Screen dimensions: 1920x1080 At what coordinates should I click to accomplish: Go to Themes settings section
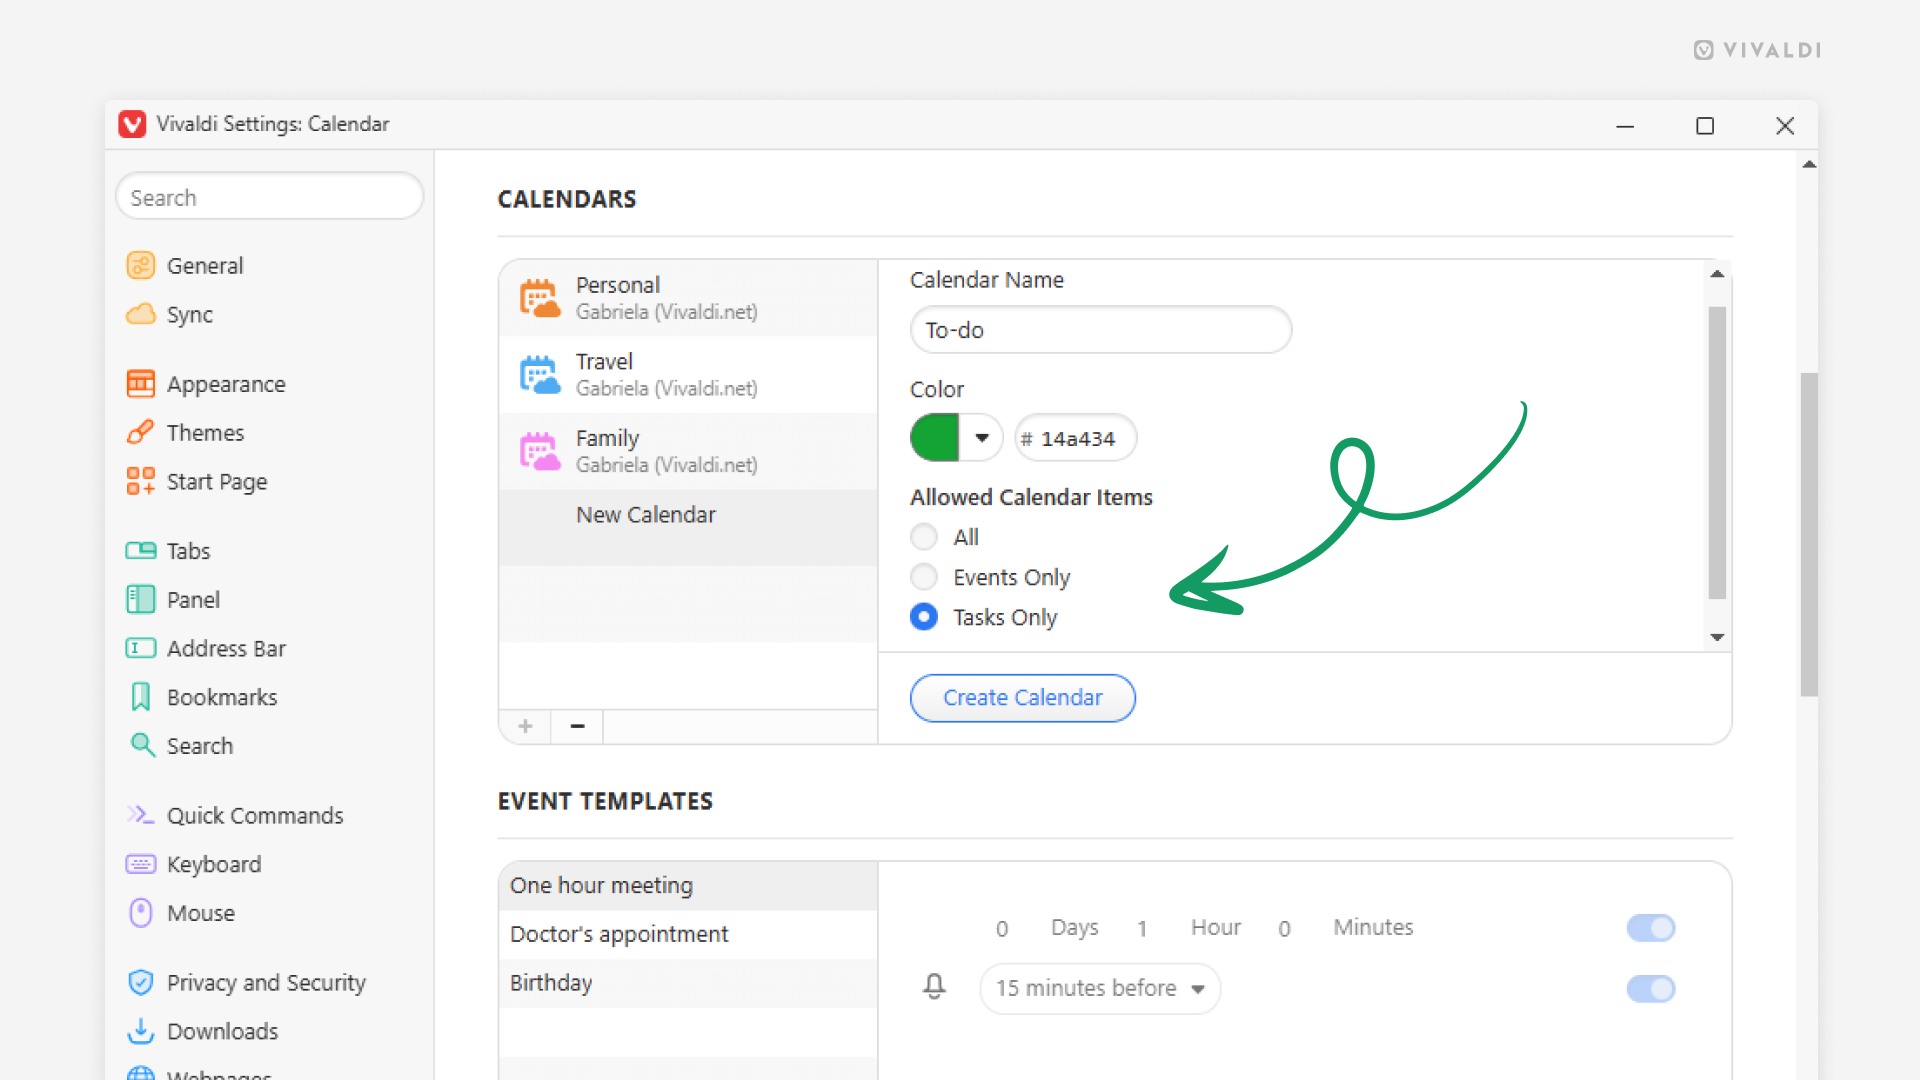tap(205, 432)
